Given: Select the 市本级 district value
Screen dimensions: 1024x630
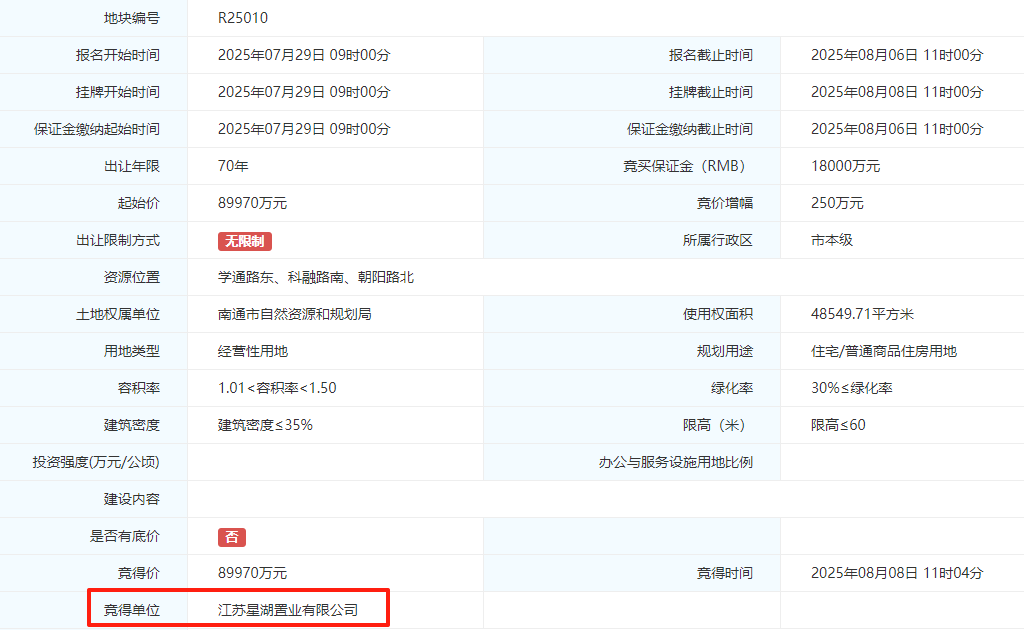Looking at the screenshot, I should [x=831, y=240].
